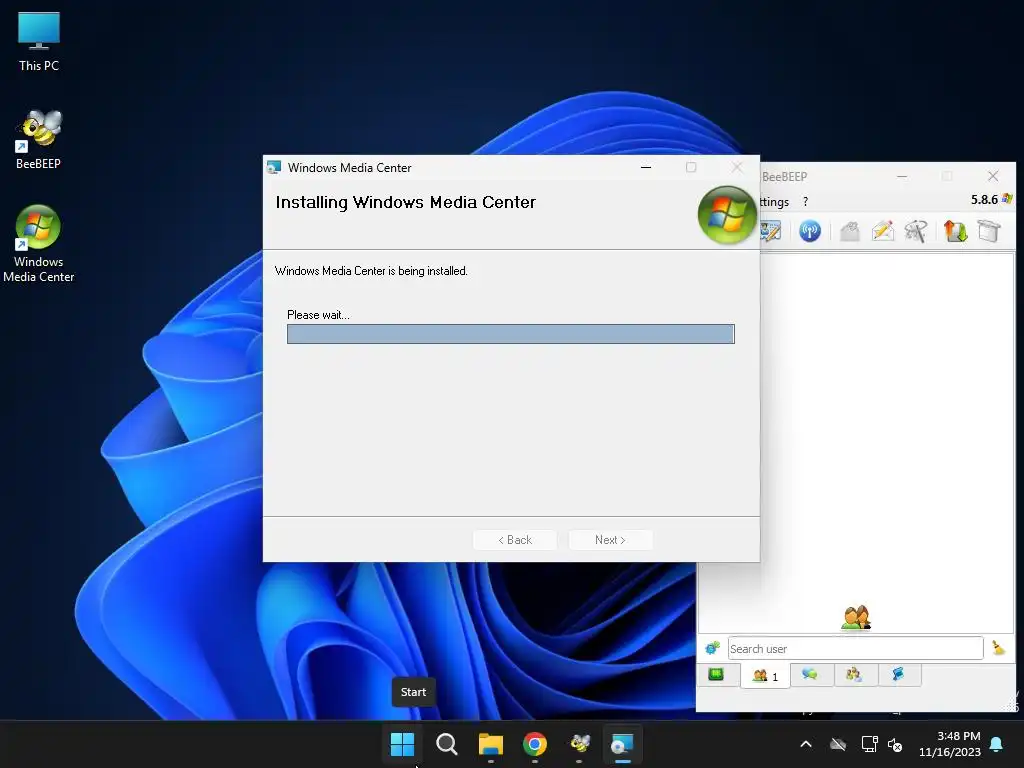
Task: Open File Explorer from the taskbar
Action: pyautogui.click(x=490, y=744)
